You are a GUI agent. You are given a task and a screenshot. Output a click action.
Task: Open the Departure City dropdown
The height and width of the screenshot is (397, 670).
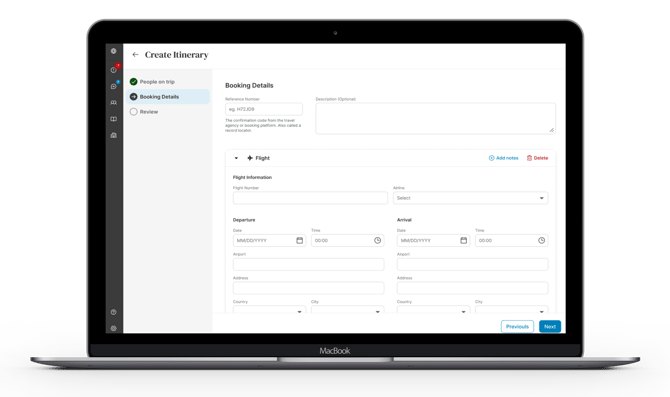point(347,310)
